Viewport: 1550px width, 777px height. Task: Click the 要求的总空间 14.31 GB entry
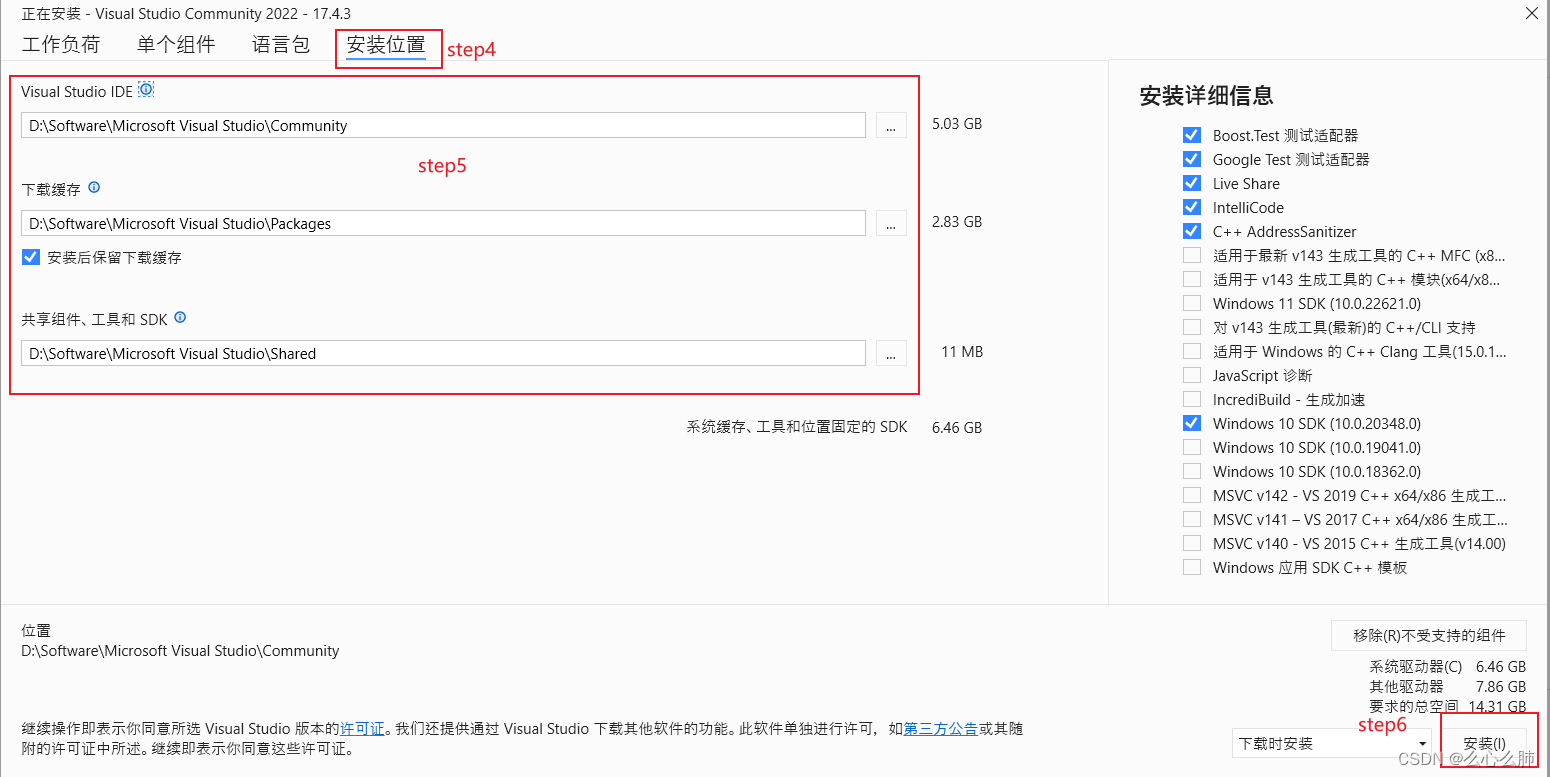coord(1448,706)
